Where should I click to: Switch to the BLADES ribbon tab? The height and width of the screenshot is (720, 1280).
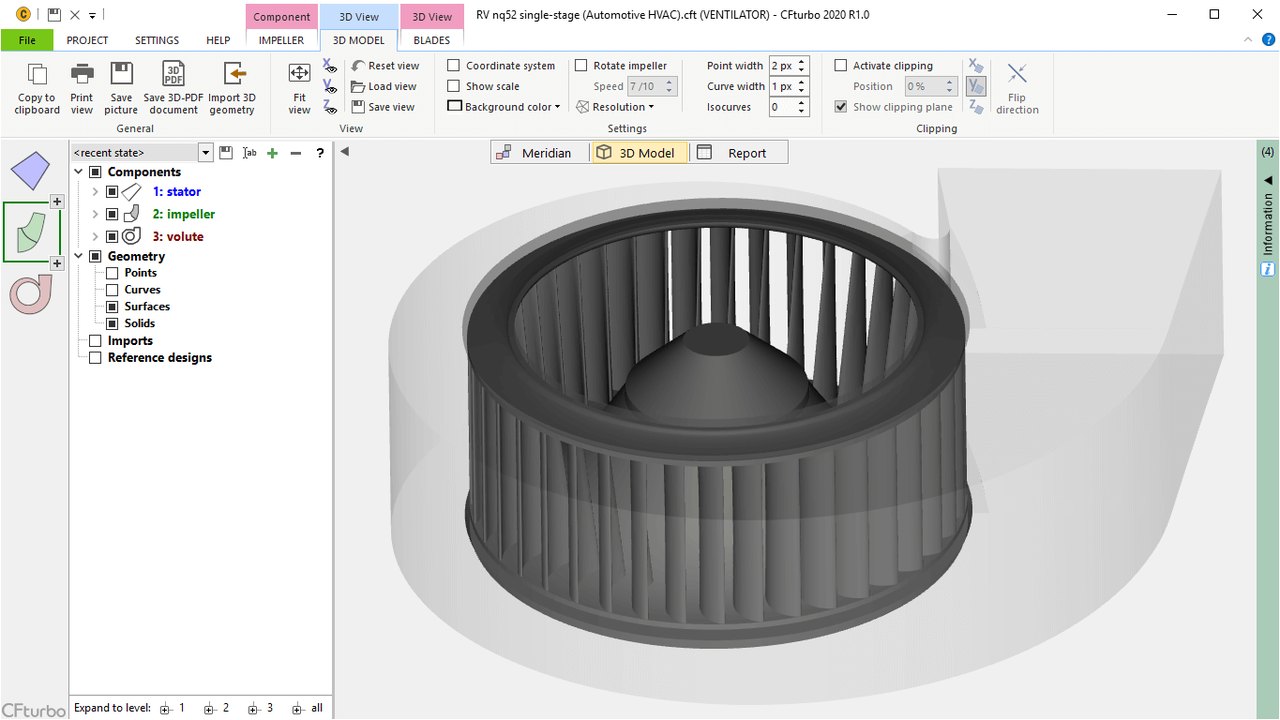[431, 40]
